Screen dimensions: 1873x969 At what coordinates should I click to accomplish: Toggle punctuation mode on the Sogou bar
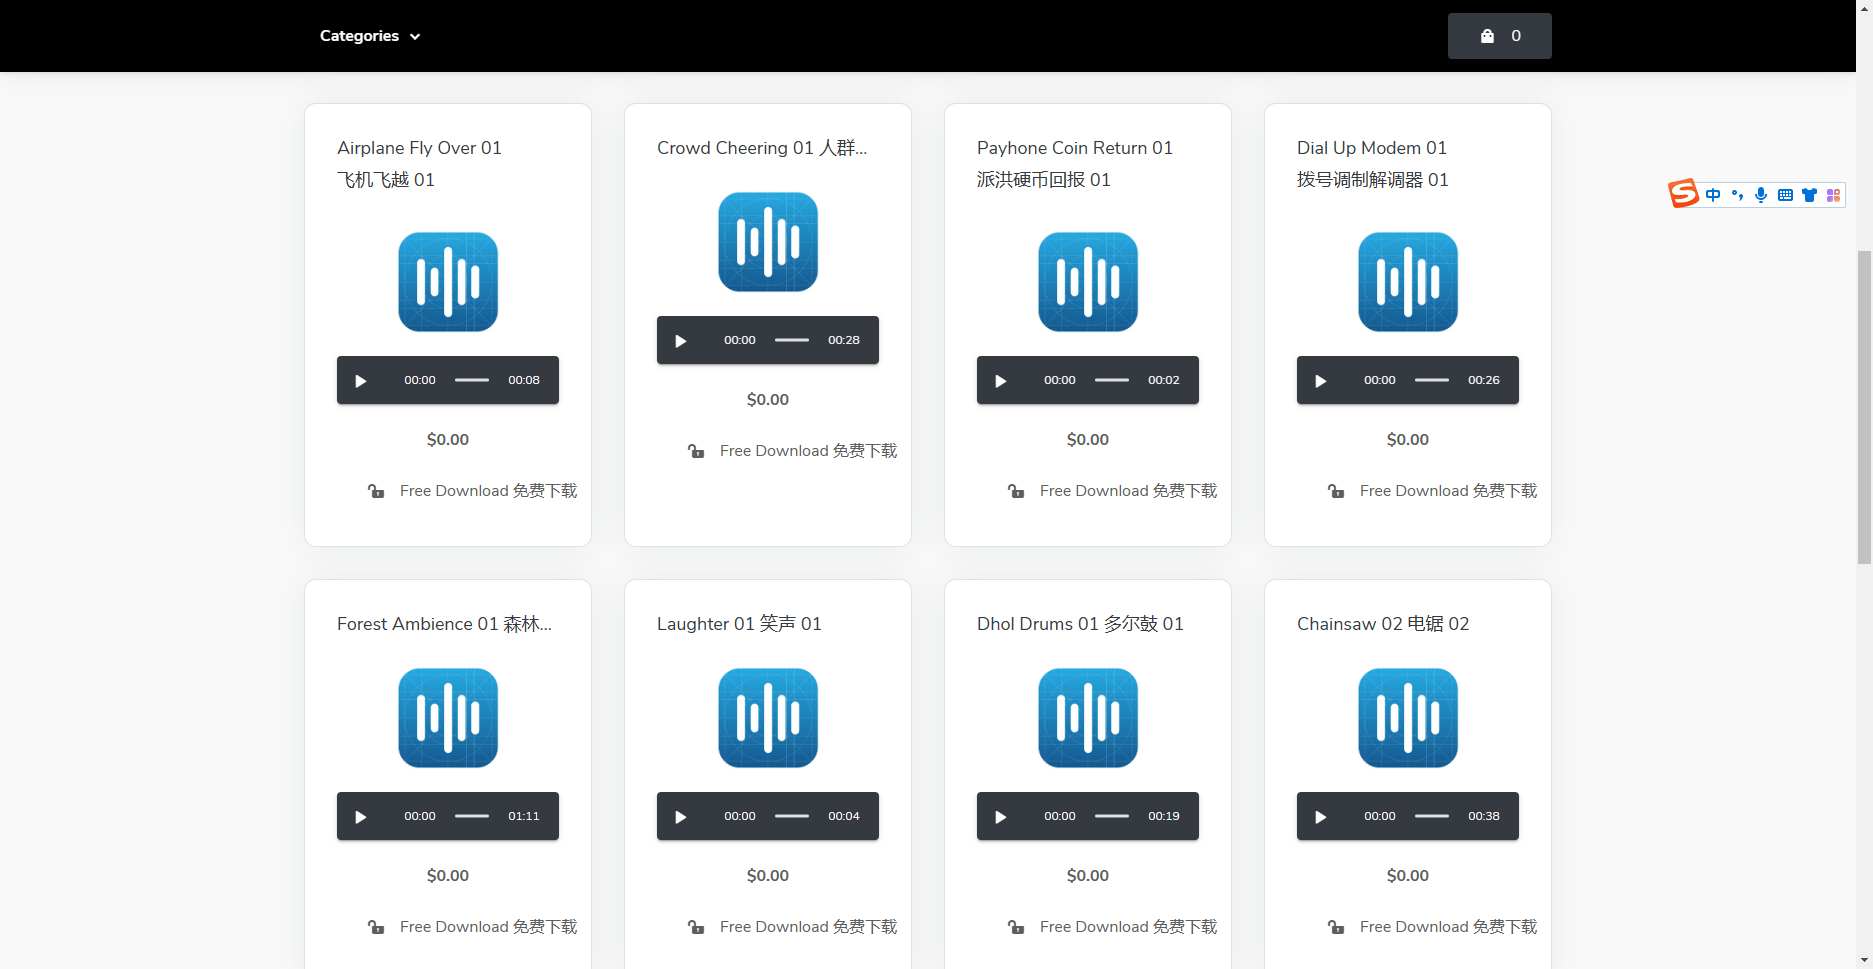click(x=1737, y=195)
